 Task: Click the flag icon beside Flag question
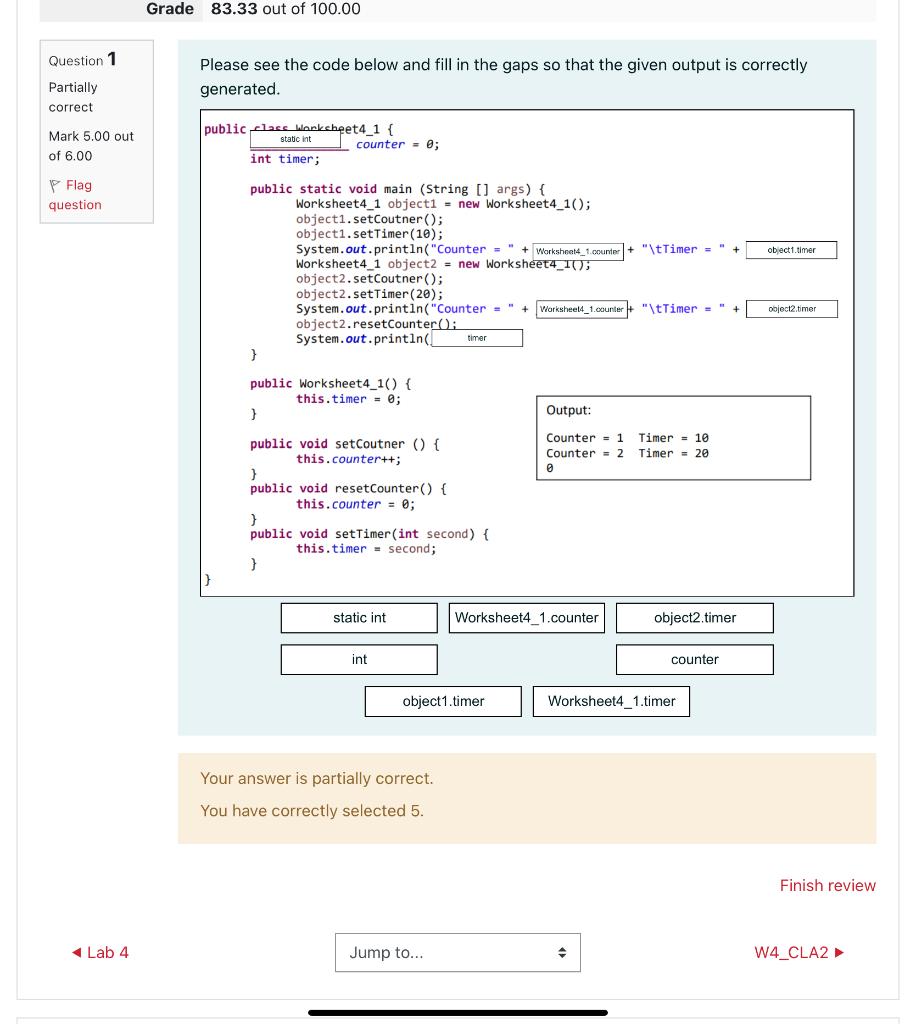click(x=53, y=185)
